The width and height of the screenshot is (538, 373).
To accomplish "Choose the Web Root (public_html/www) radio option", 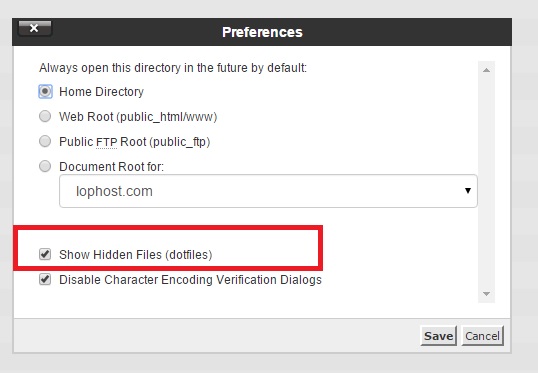I will (x=45, y=116).
